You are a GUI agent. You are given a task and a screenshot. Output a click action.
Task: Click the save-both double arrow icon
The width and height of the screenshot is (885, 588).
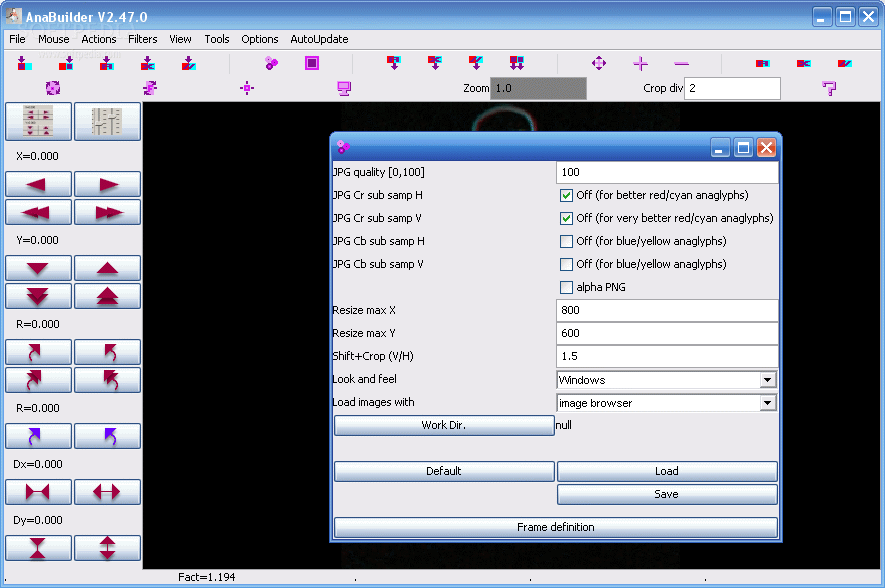[x=516, y=63]
